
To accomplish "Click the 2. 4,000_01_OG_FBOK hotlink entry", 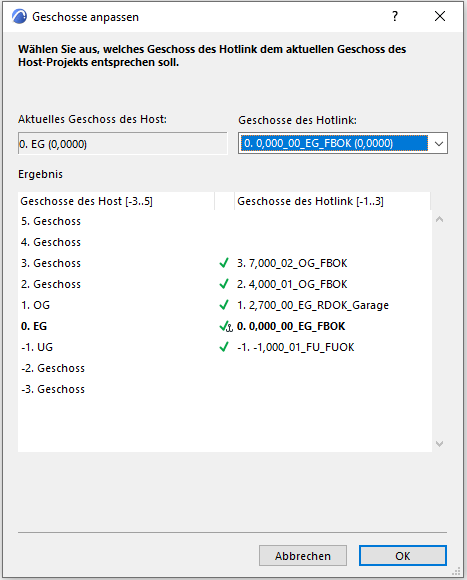I will point(292,284).
